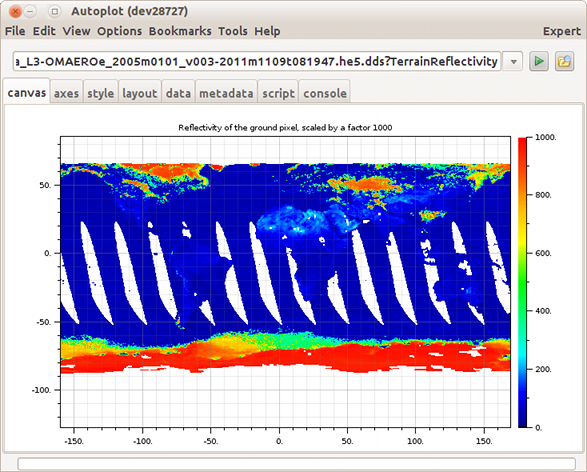Minimize the Autoplot window
This screenshot has width=587, height=472.
(x=30, y=12)
